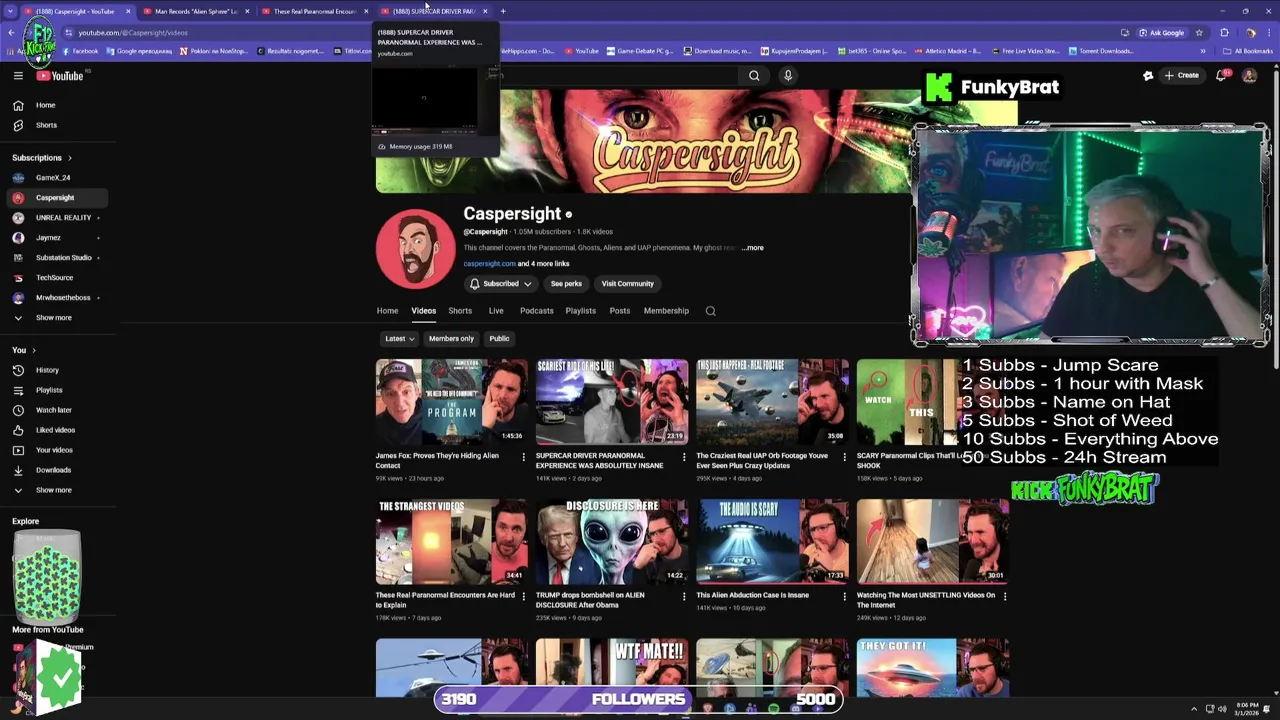Expand channel description with ...more
Screen dimensions: 1280x720
coord(753,248)
